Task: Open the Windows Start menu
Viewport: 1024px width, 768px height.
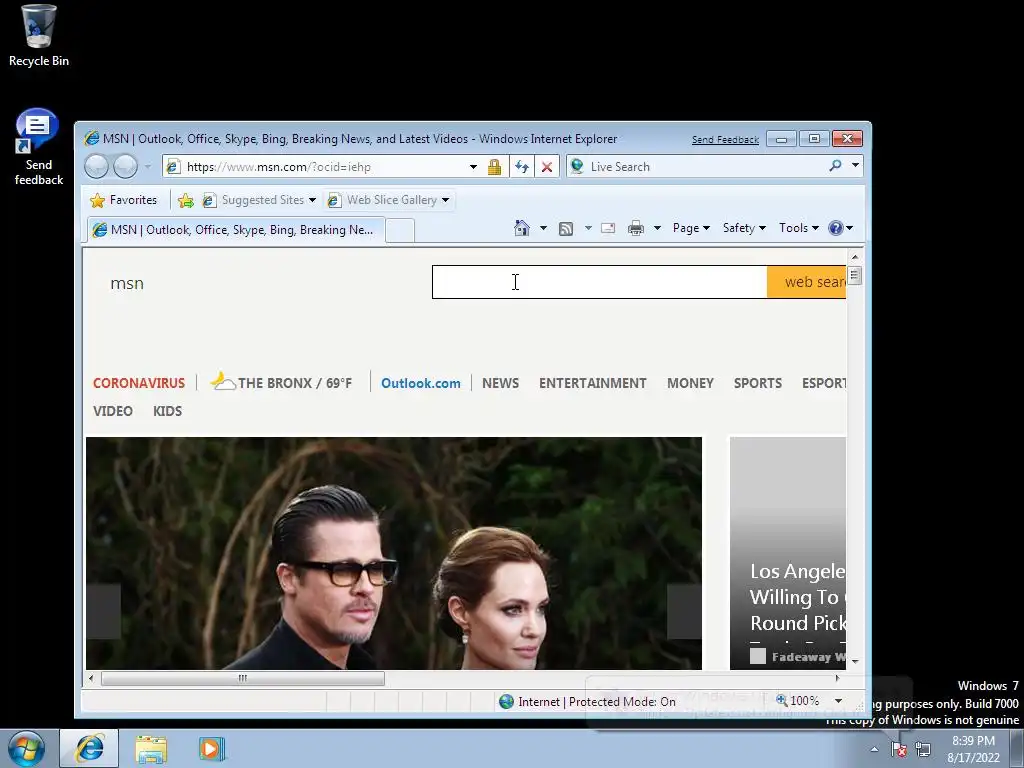Action: tap(26, 749)
